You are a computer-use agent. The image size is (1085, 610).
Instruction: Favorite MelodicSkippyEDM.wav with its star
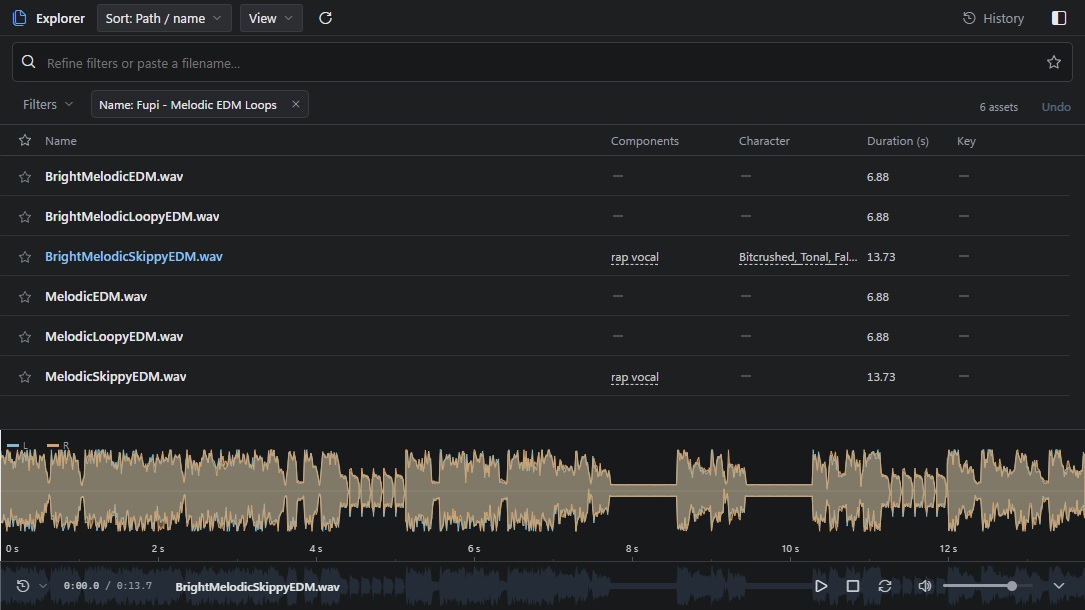(x=25, y=377)
